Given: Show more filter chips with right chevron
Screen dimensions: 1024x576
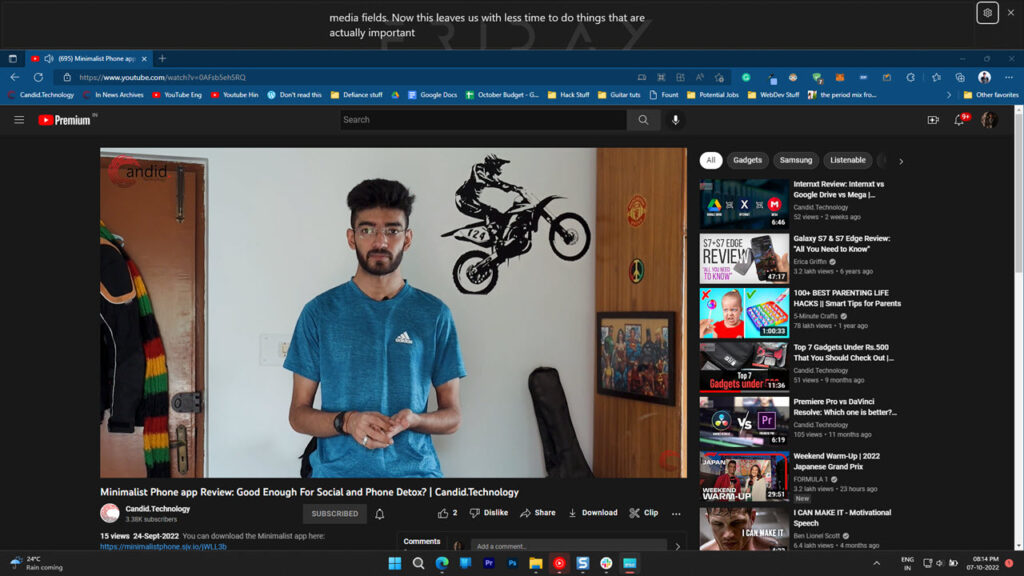Looking at the screenshot, I should point(901,161).
